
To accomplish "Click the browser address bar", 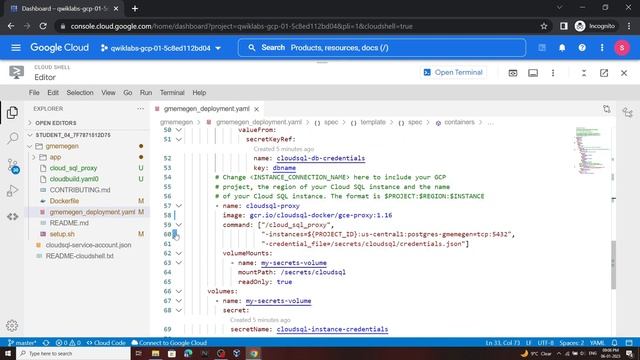I will pos(302,26).
